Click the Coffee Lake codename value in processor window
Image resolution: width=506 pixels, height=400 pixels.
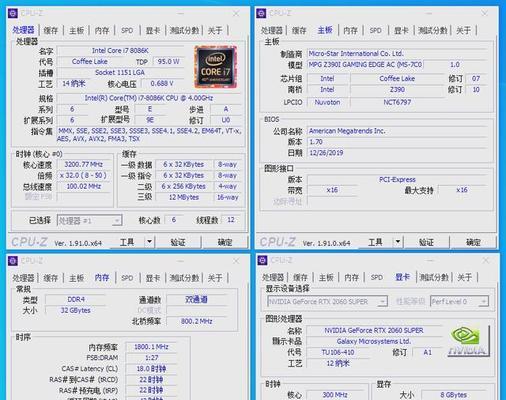90,62
